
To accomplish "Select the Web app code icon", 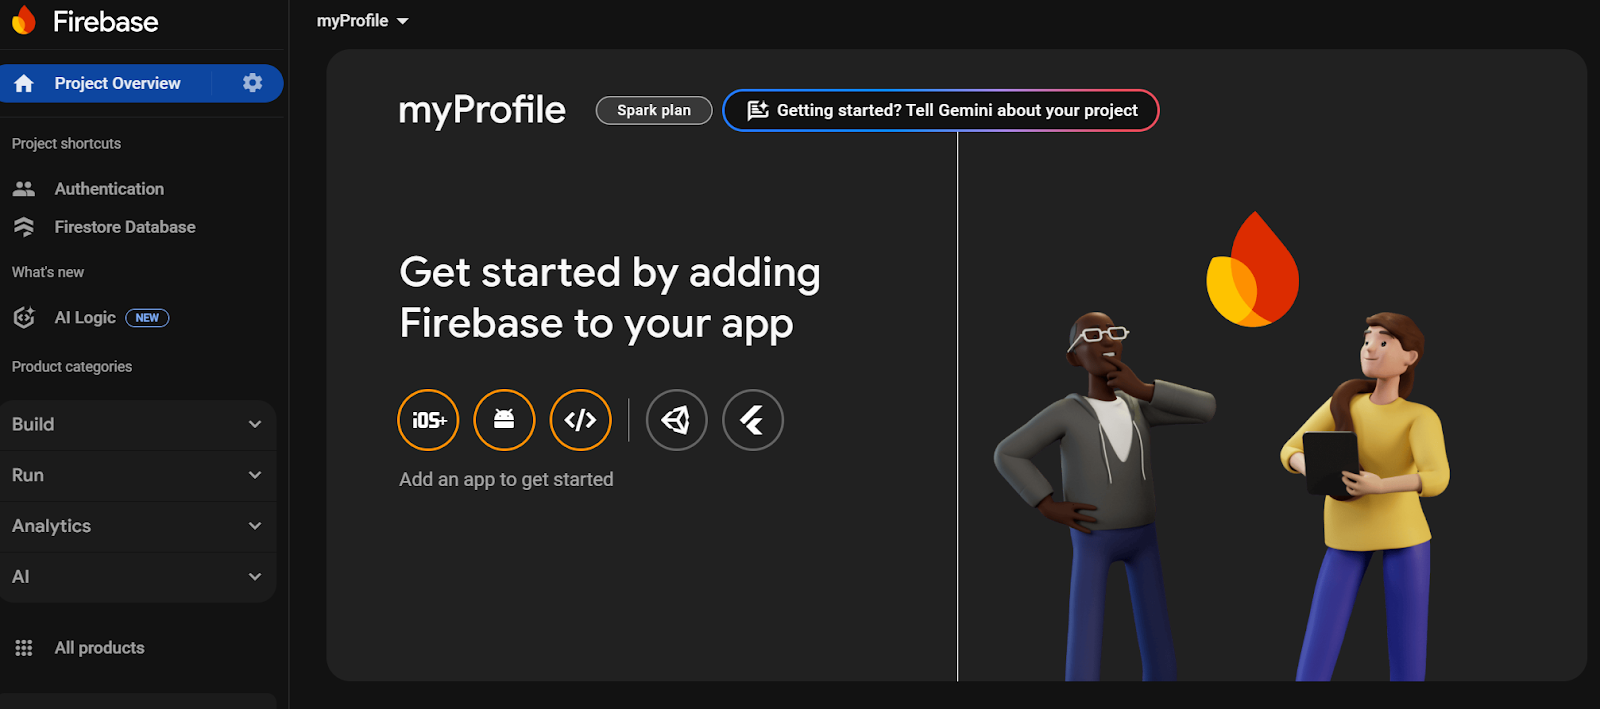I will [580, 420].
